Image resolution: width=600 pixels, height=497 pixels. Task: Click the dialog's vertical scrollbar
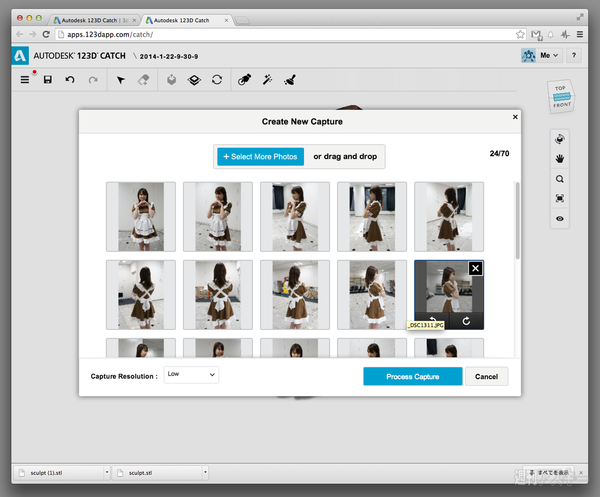(x=517, y=221)
